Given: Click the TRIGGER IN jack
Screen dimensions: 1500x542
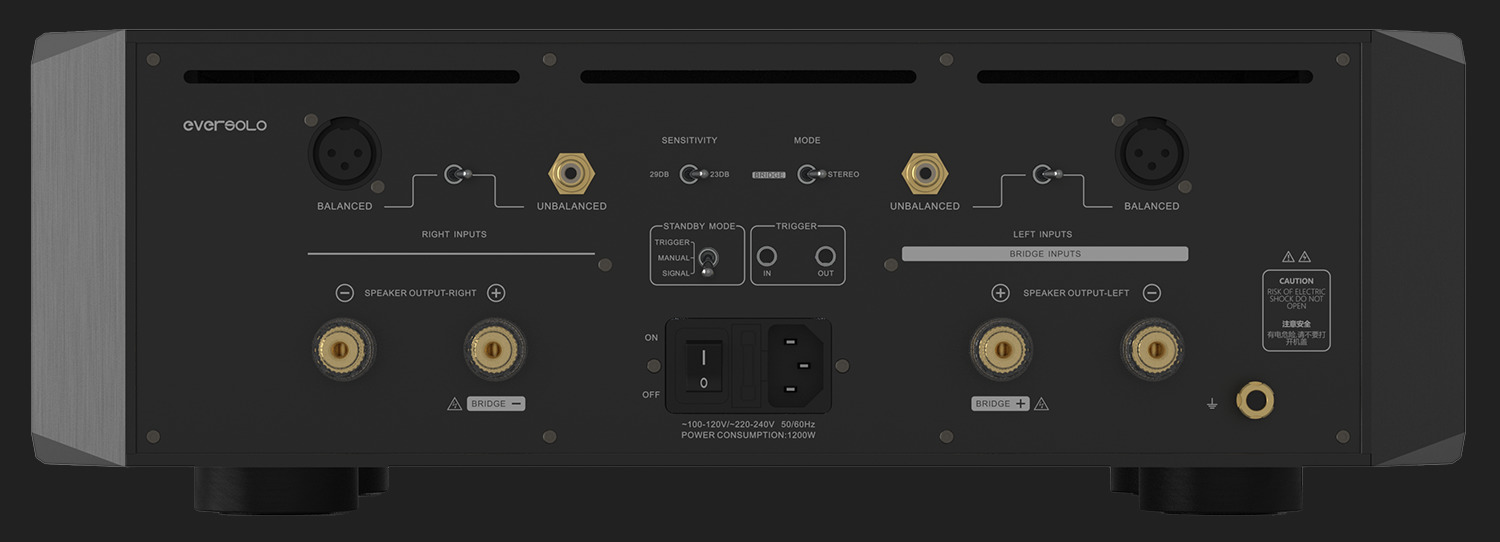Looking at the screenshot, I should (767, 256).
